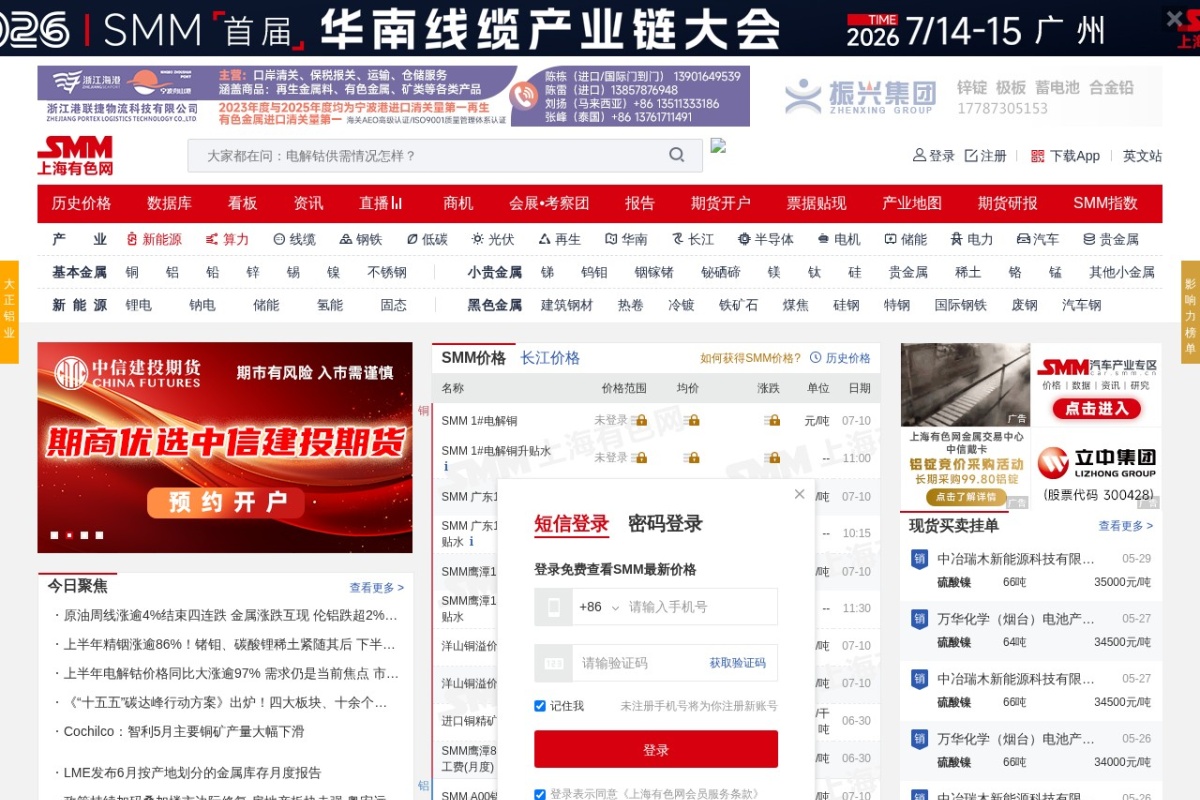The height and width of the screenshot is (800, 1200).
Task: Open 电机 industry channel
Action: [839, 239]
